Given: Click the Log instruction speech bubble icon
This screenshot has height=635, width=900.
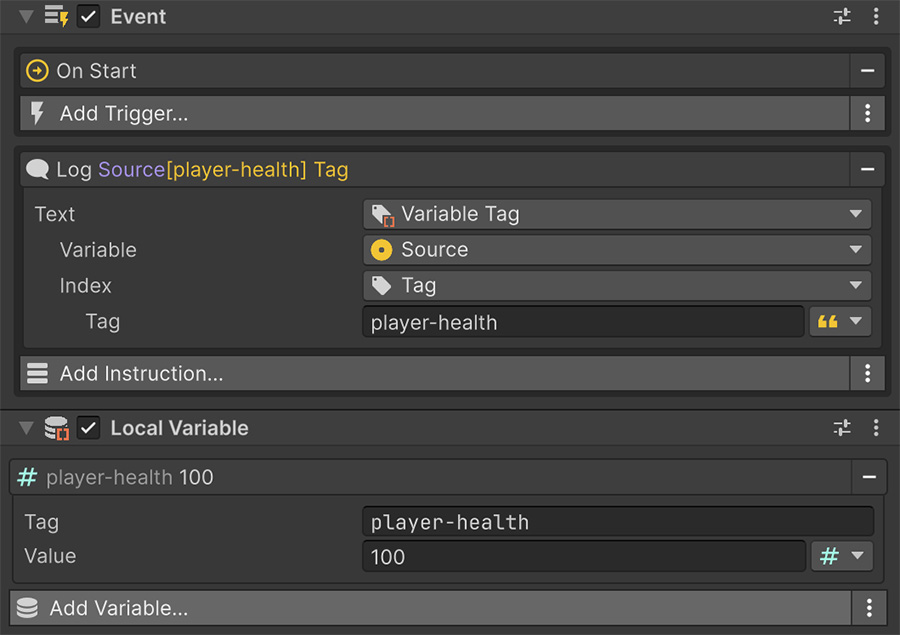Looking at the screenshot, I should 37,169.
